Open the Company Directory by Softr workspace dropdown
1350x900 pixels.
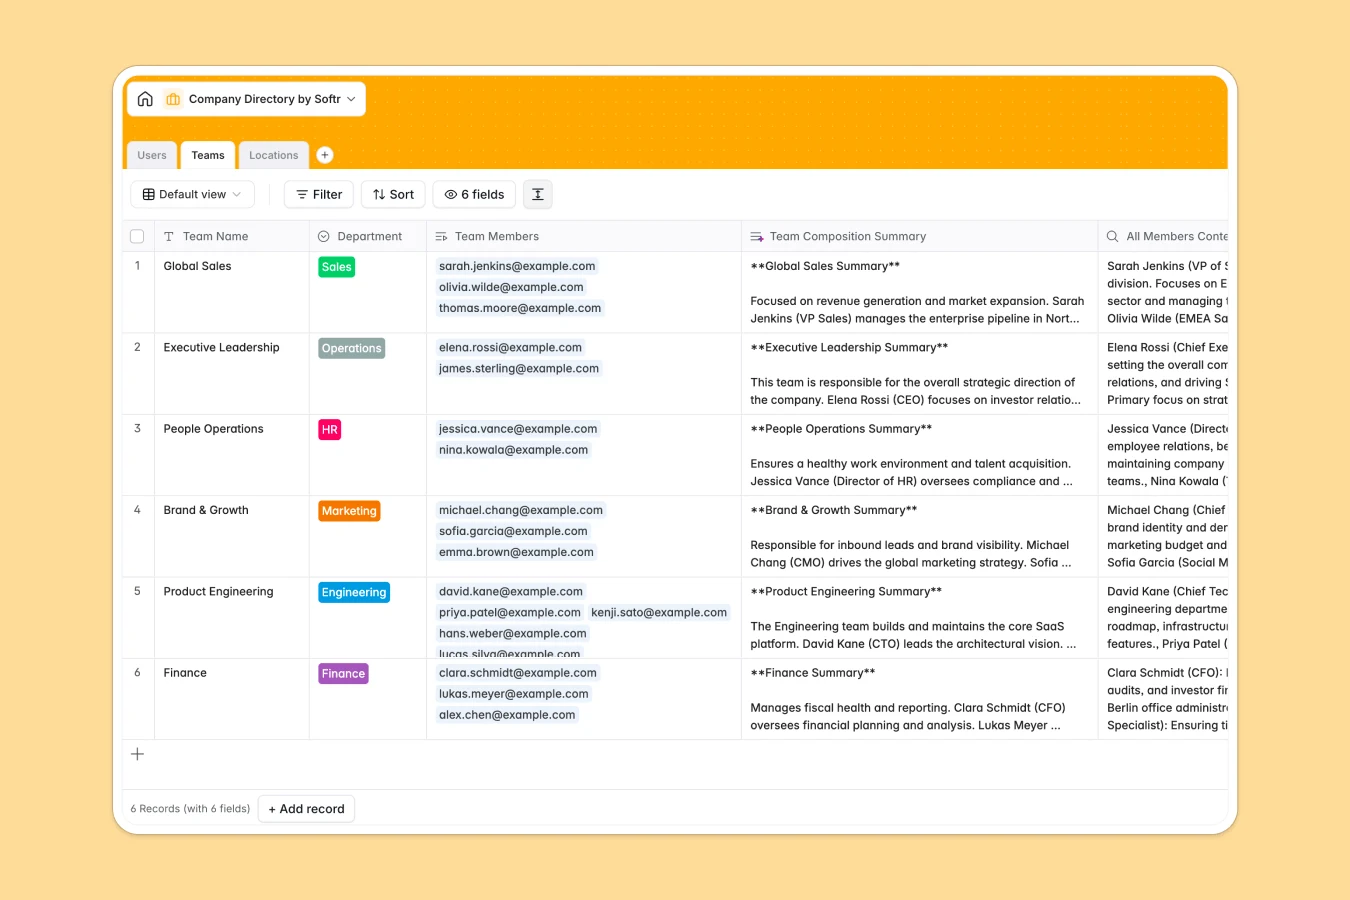coord(351,98)
